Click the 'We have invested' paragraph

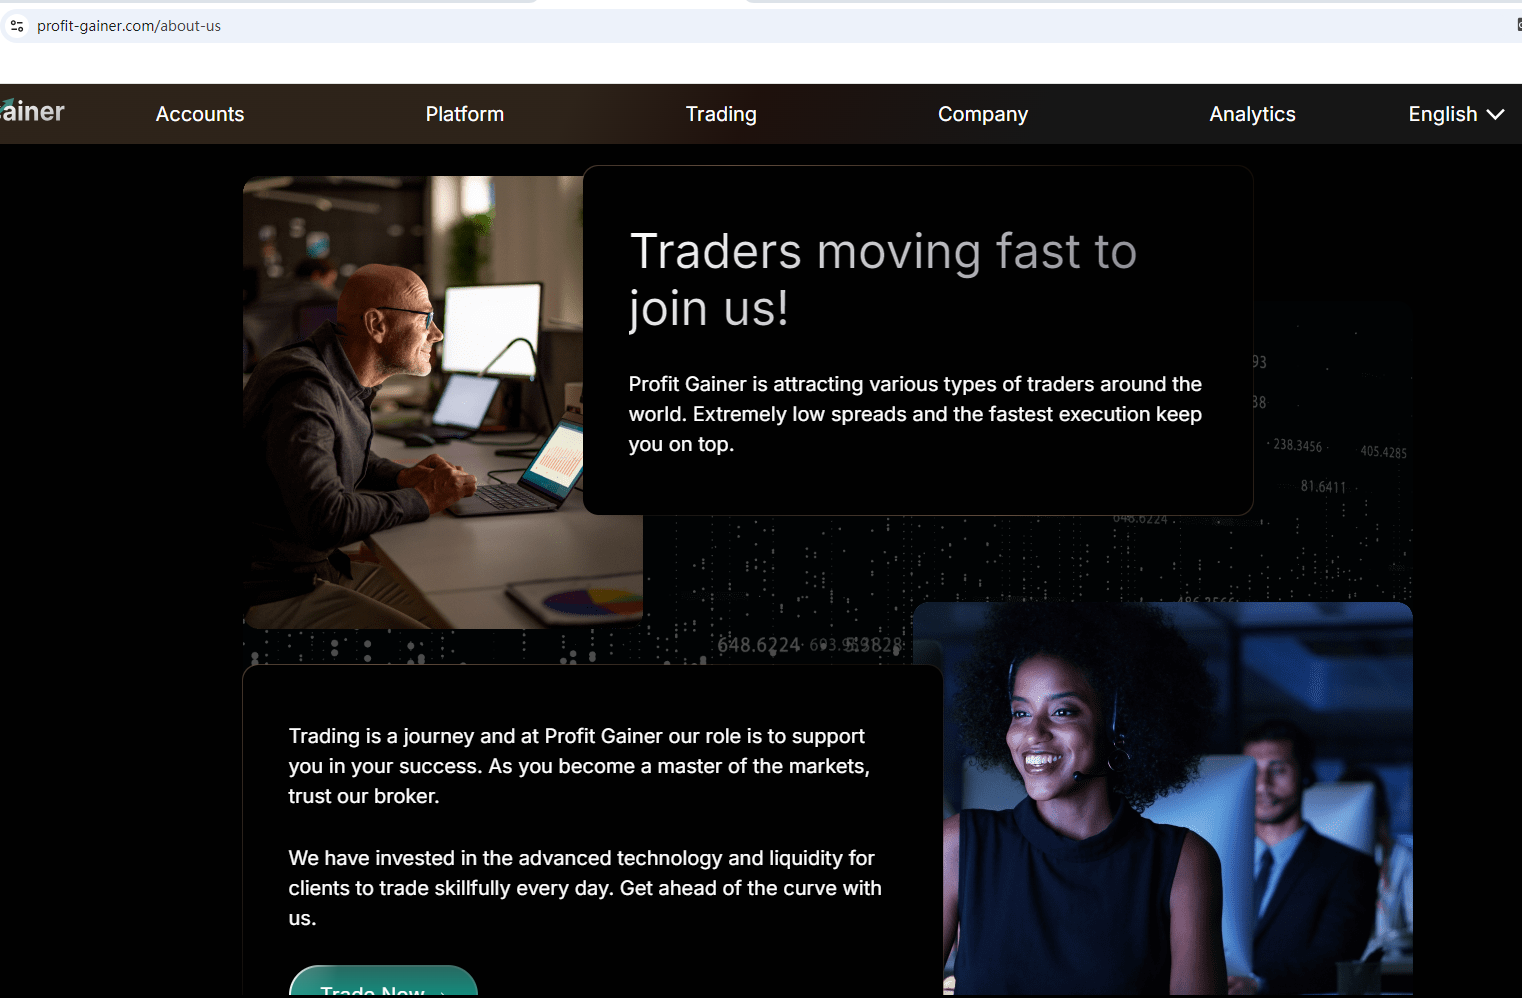tap(585, 888)
